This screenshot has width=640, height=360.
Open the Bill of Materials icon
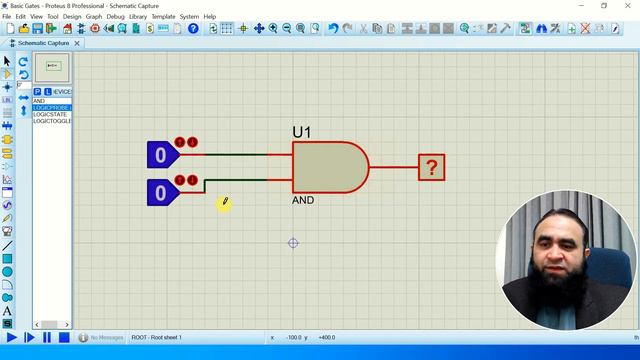point(150,29)
